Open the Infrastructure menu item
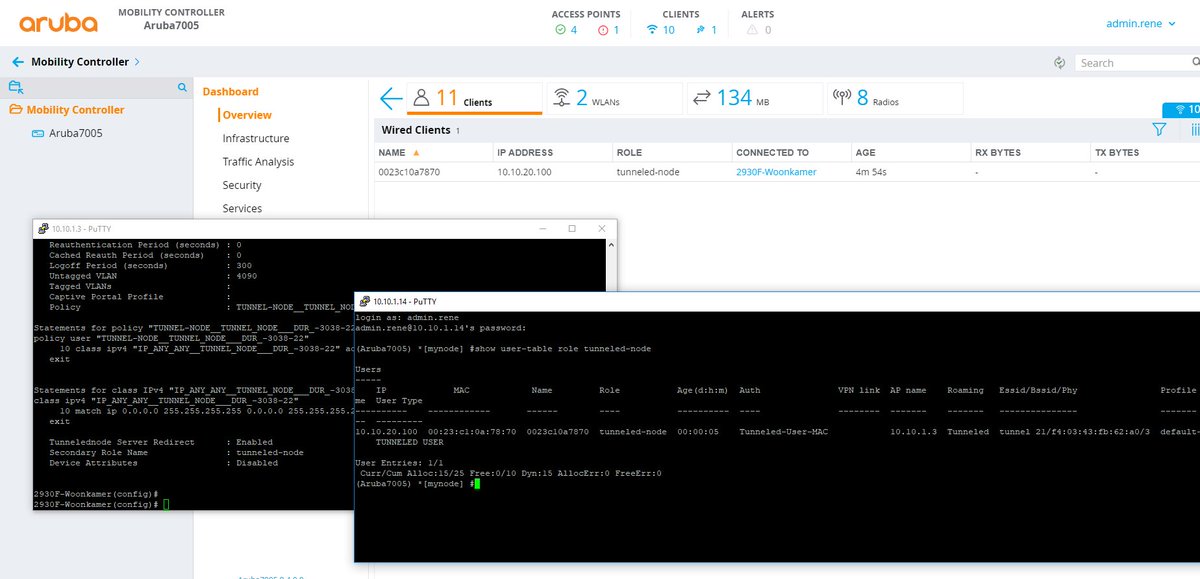This screenshot has height=579, width=1200. [256, 138]
